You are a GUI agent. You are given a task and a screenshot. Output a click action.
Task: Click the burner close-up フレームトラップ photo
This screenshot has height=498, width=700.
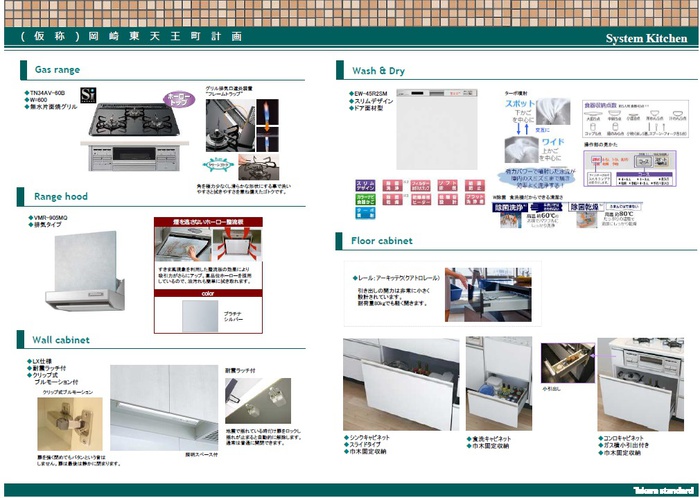pos(230,125)
